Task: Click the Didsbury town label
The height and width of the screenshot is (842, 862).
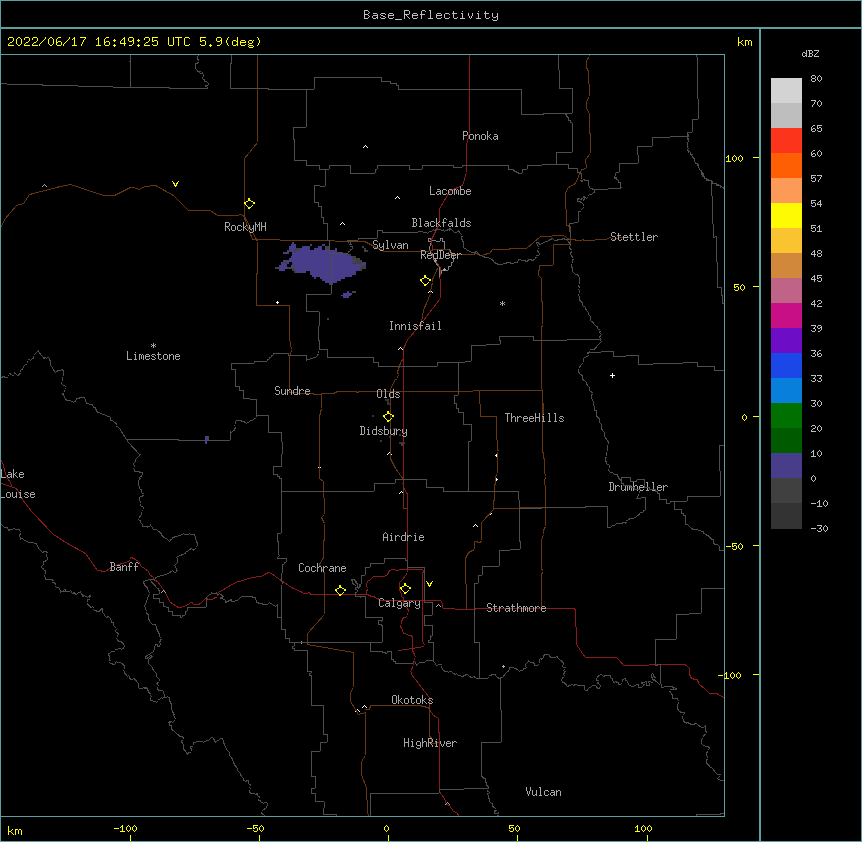Action: coord(383,431)
